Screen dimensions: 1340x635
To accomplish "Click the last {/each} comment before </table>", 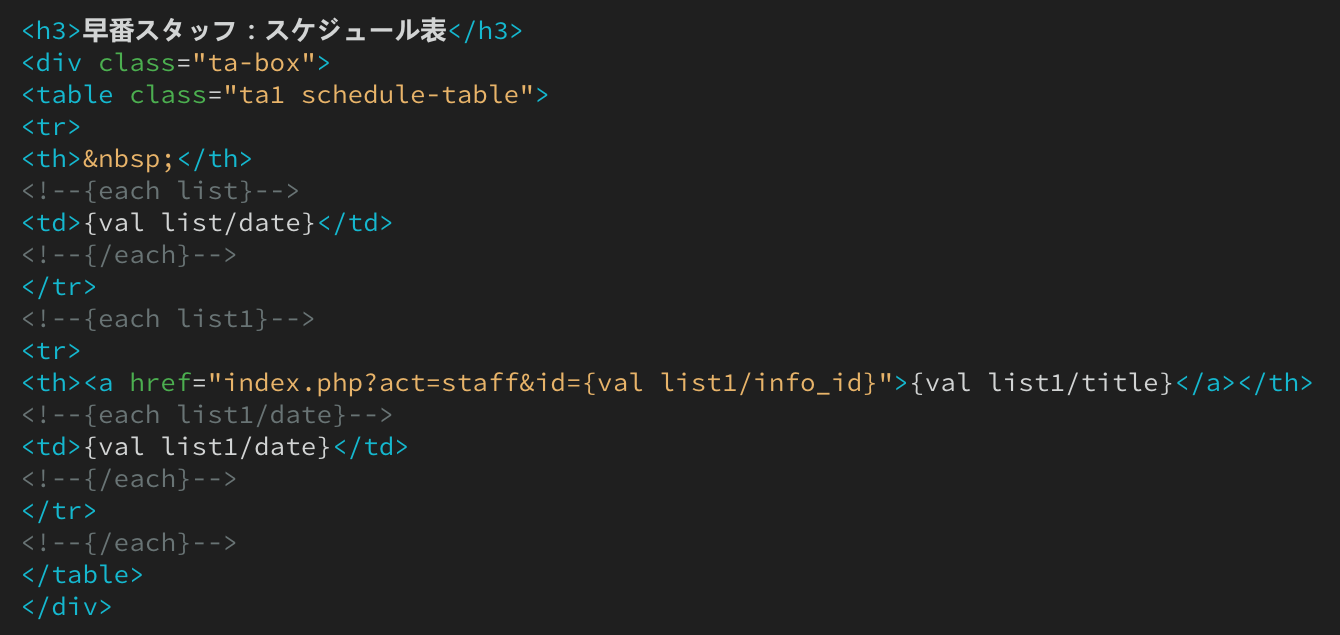I will tap(129, 543).
